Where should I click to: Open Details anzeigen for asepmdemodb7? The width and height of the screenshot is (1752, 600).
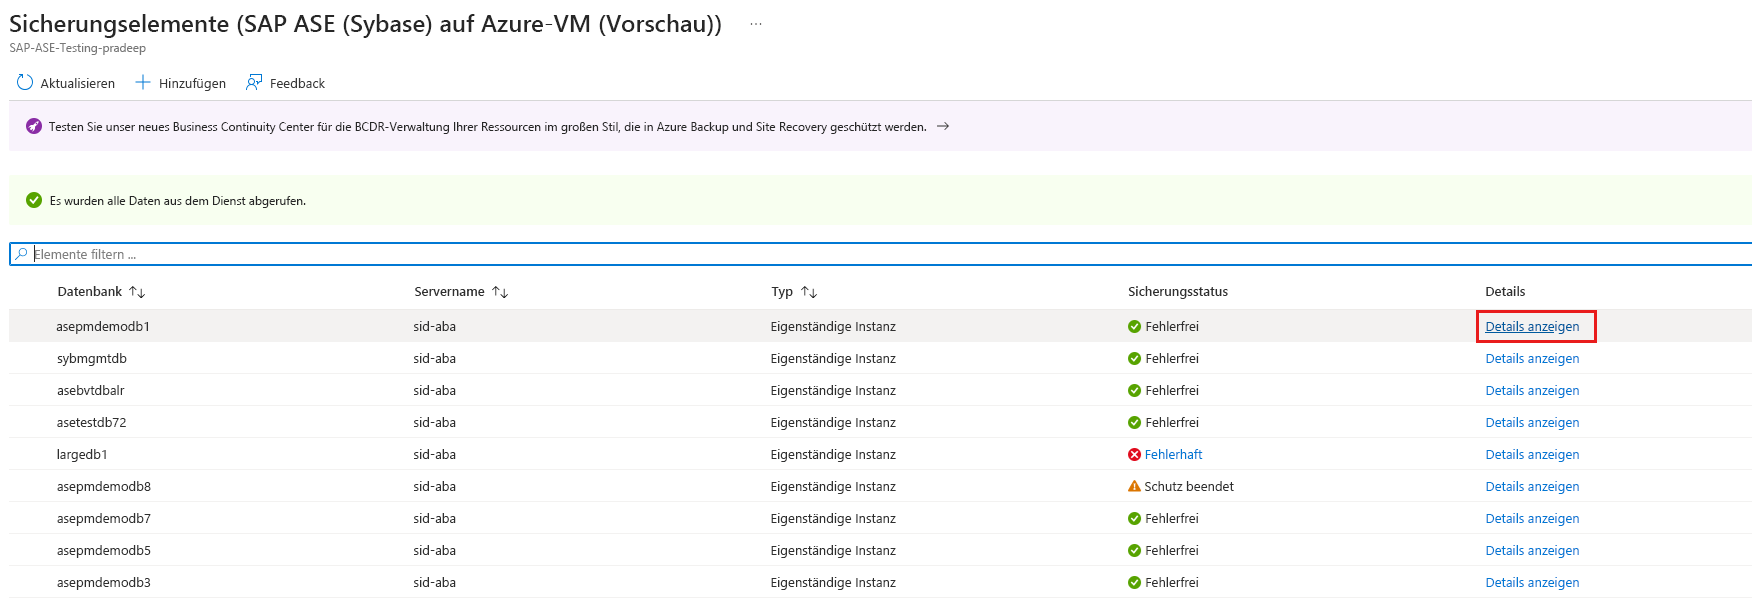click(x=1532, y=518)
